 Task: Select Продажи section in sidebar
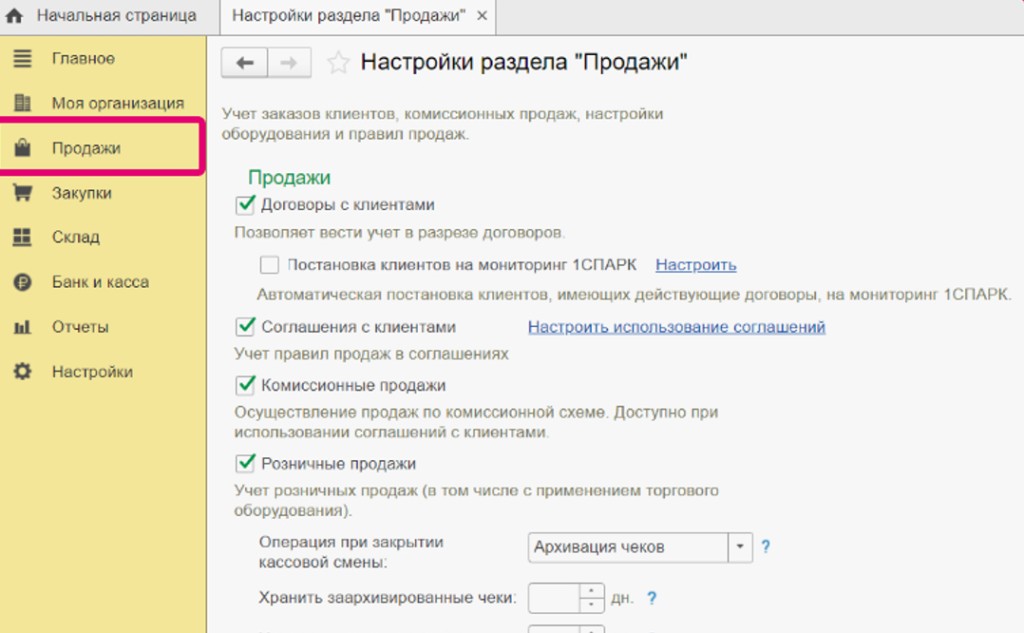(86, 148)
